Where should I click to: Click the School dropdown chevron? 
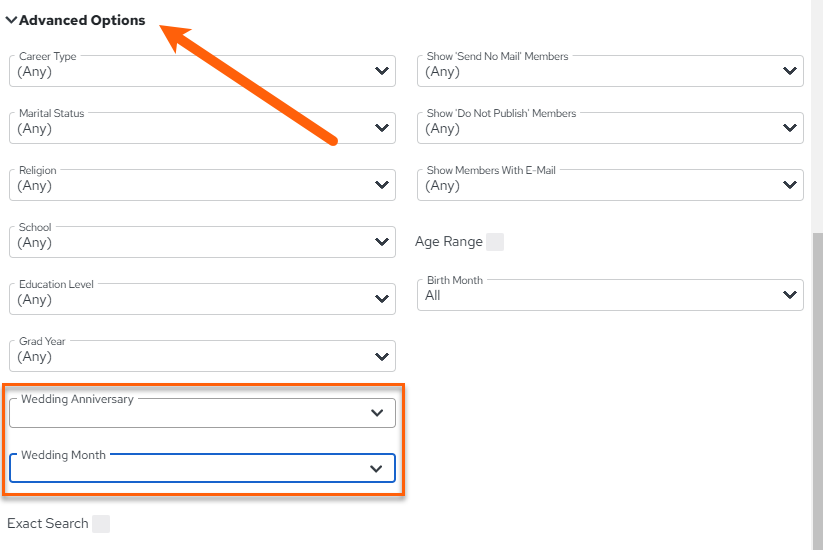pos(382,242)
